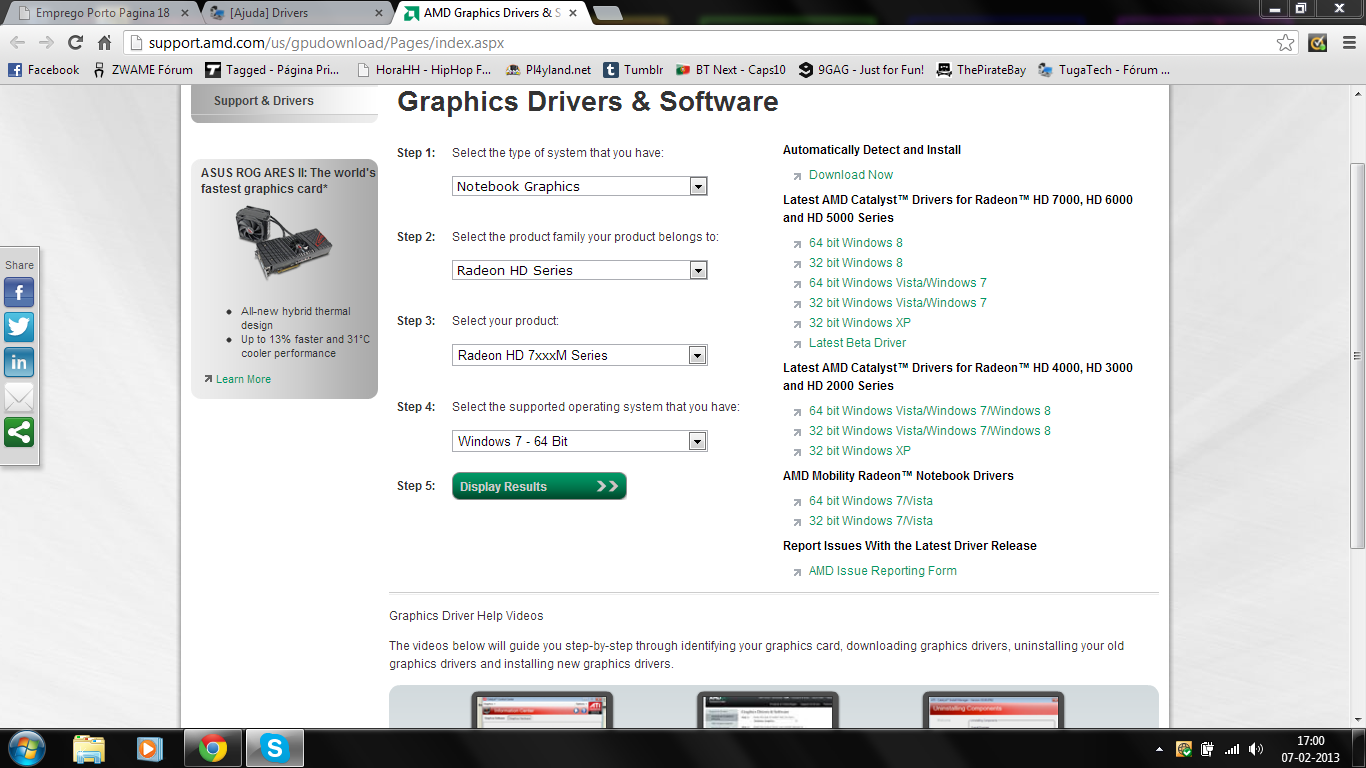Screen dimensions: 1366x768
Task: Open the green general share icon
Action: 19,432
